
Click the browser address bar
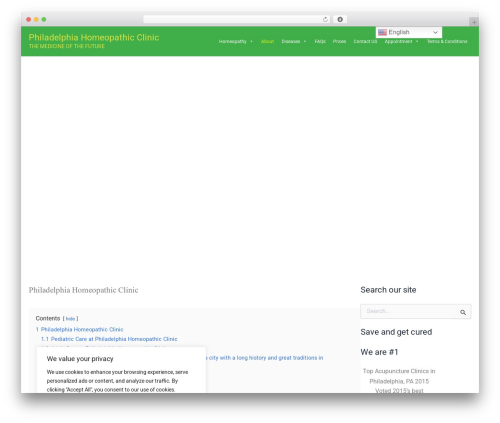click(237, 20)
